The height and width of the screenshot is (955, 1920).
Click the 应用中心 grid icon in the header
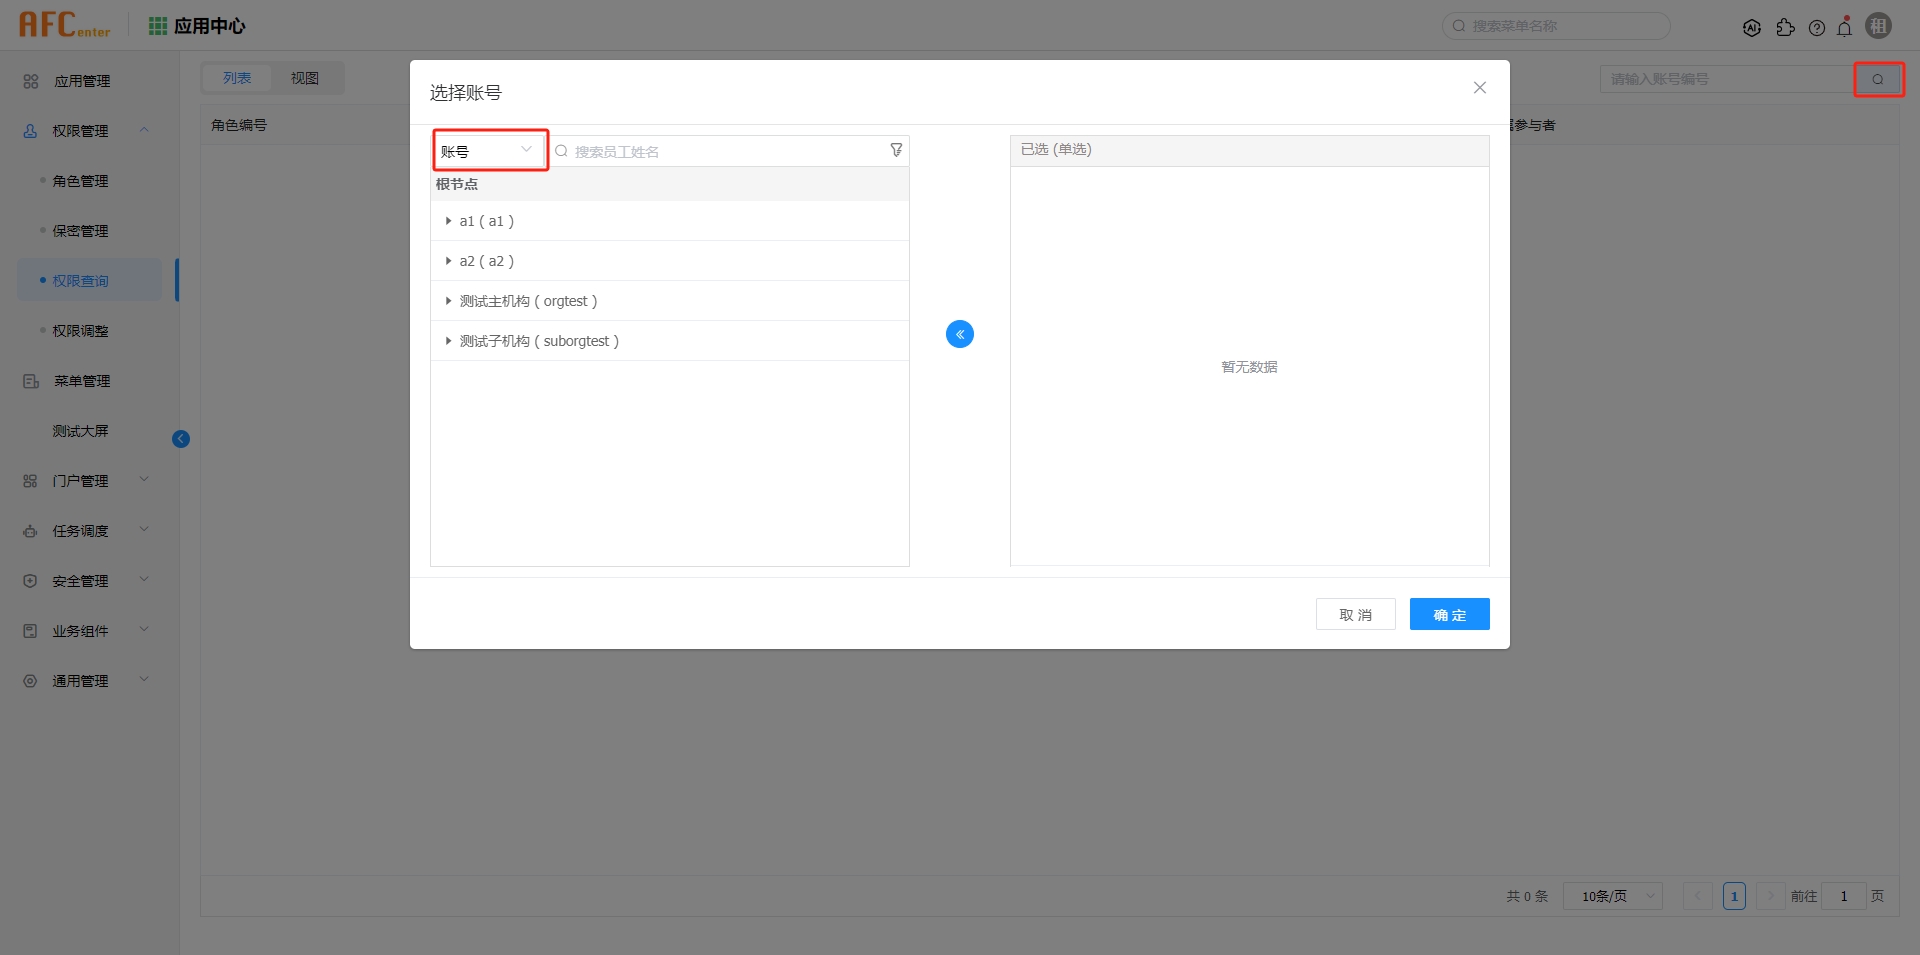(157, 25)
